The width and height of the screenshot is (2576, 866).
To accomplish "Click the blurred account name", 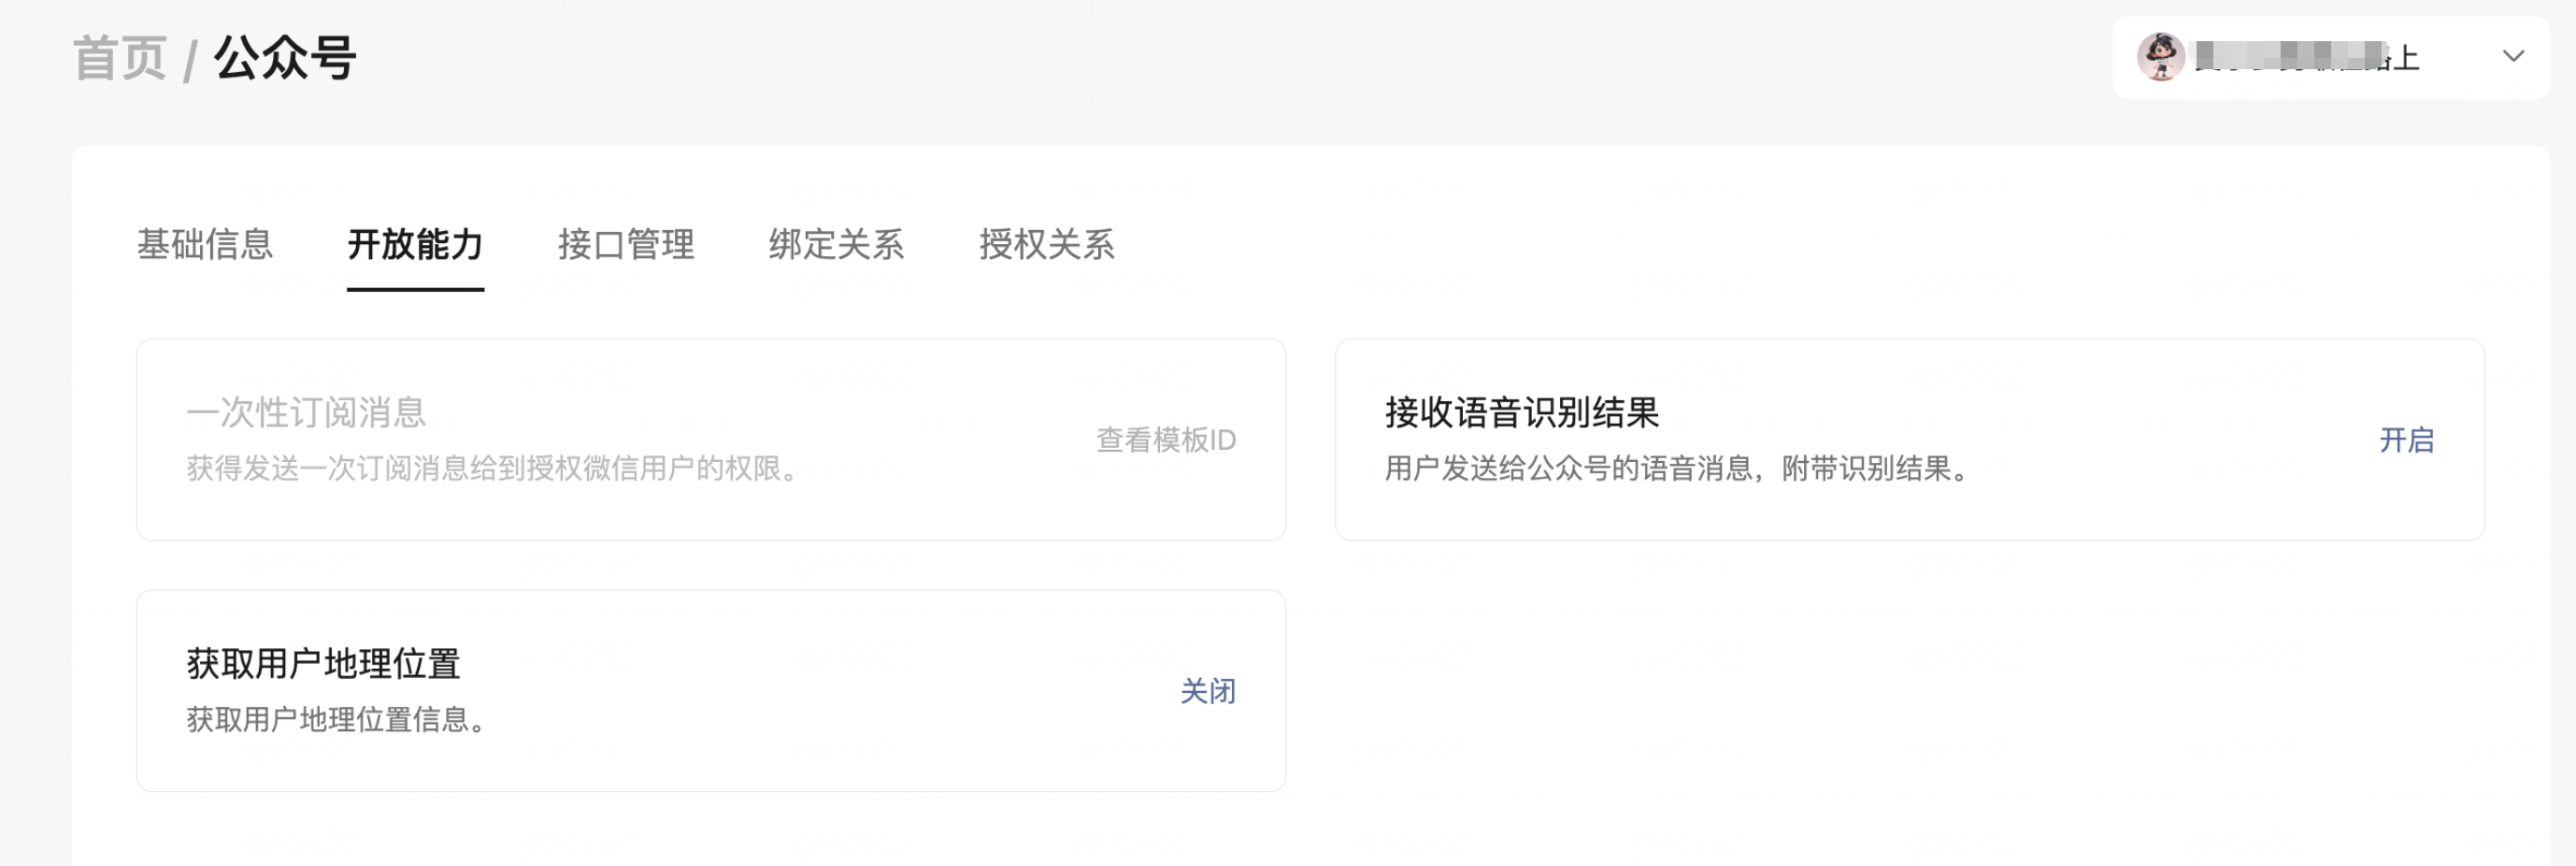I will coord(2306,57).
